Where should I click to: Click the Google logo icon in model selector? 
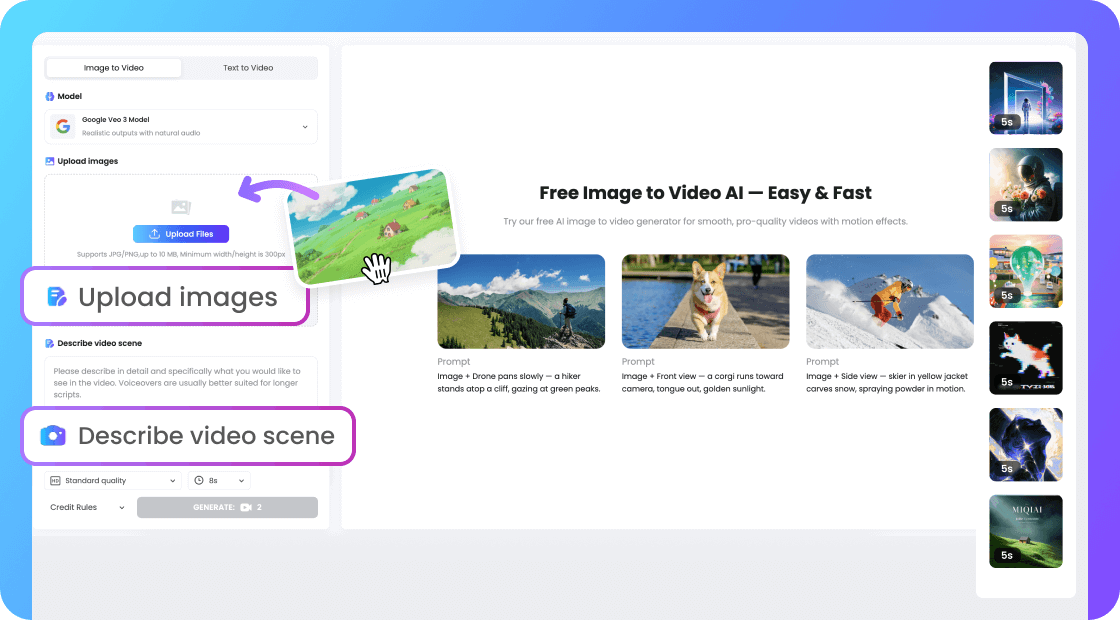64,126
